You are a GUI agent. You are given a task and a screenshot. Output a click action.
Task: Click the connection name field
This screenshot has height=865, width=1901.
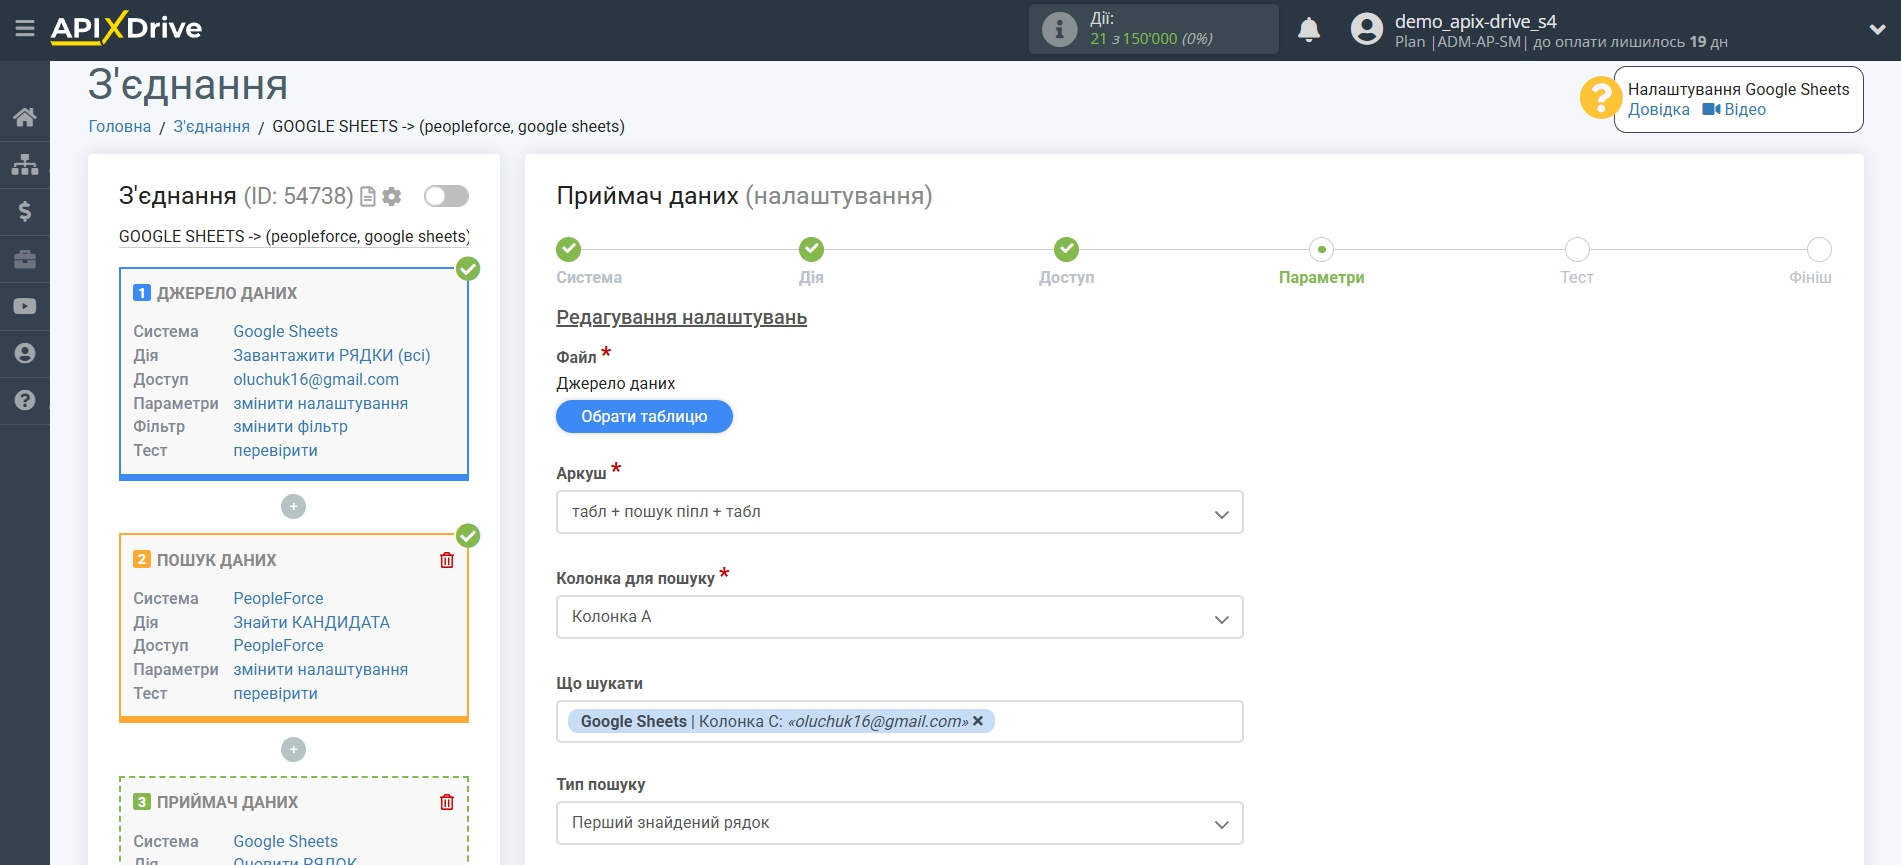pos(294,237)
